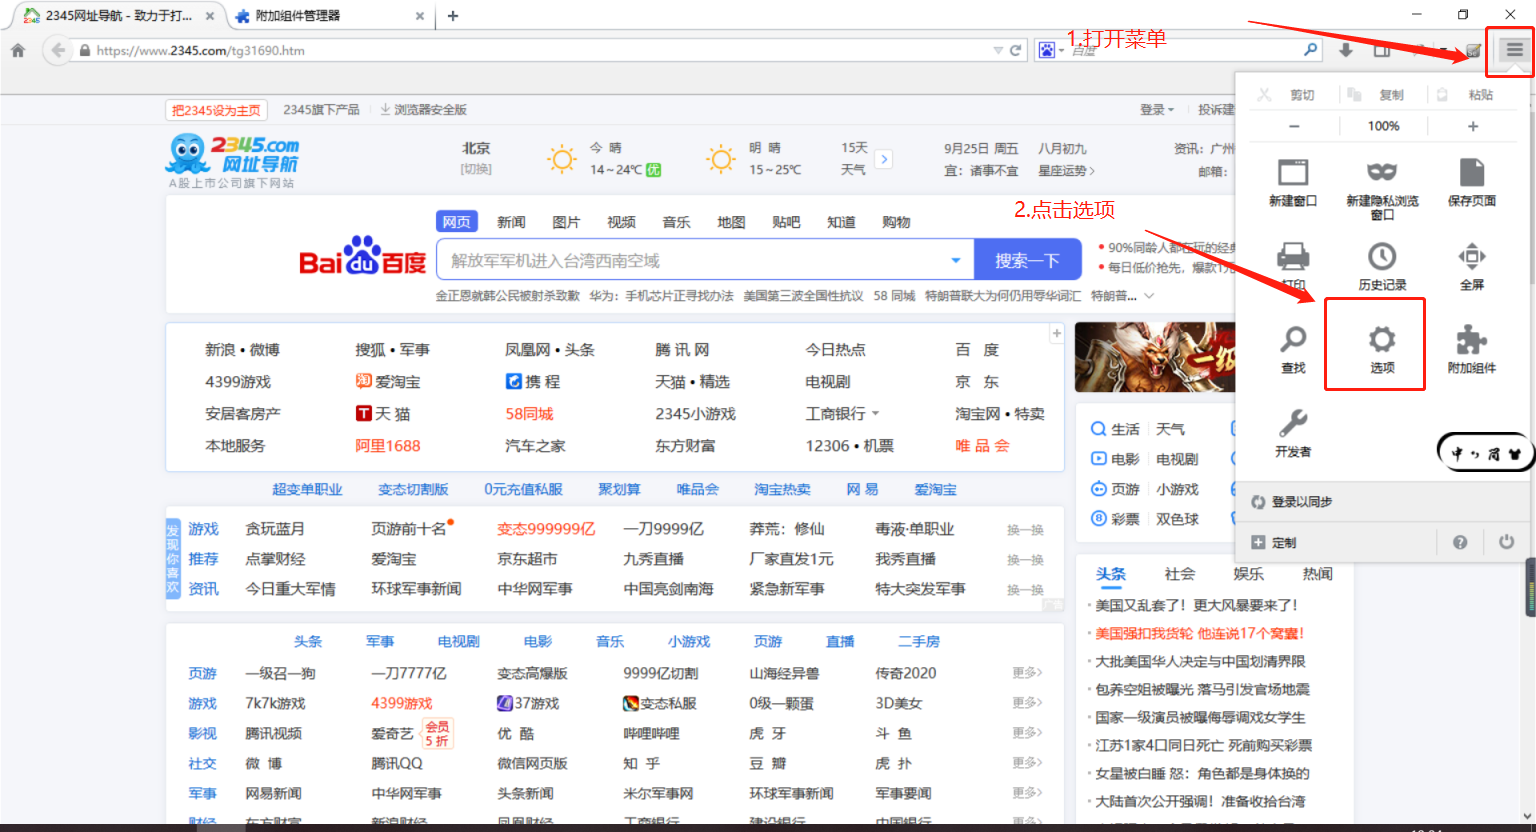Open Options (选项) gear icon

1382,339
